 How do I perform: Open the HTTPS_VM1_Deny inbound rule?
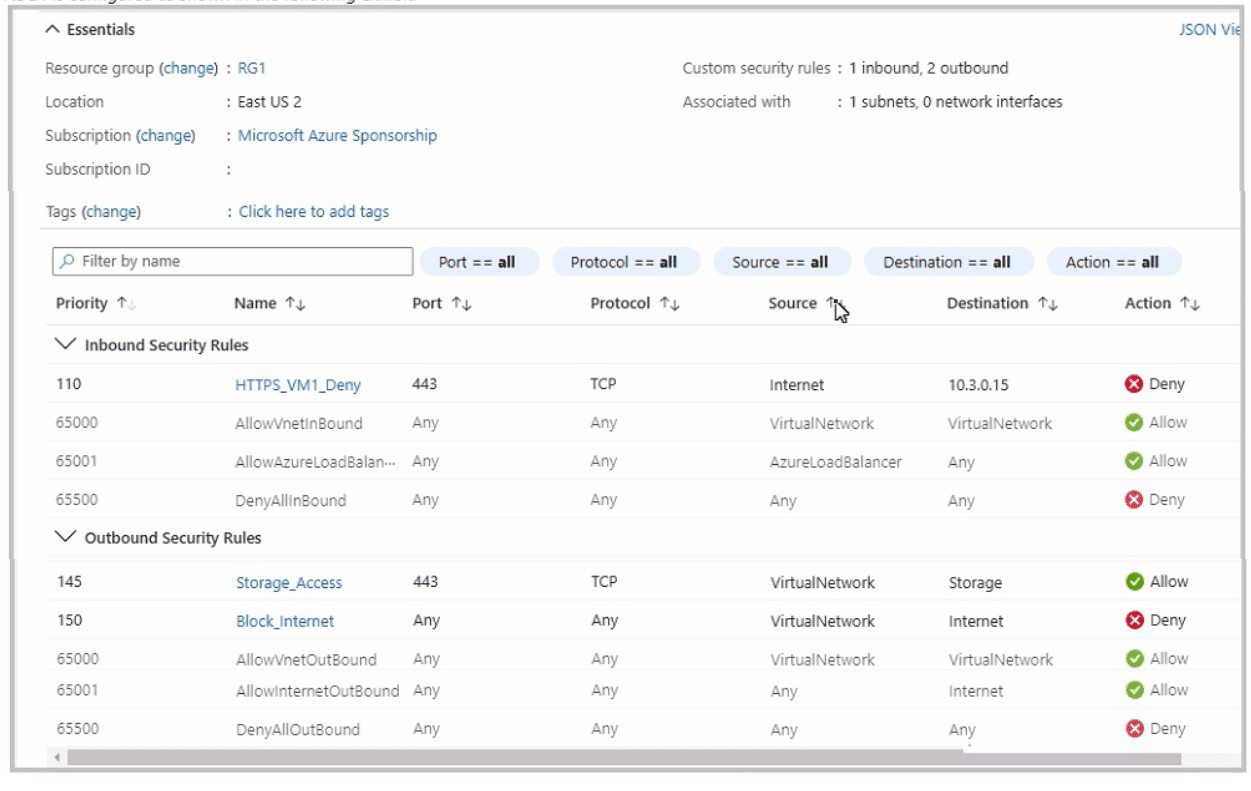298,385
